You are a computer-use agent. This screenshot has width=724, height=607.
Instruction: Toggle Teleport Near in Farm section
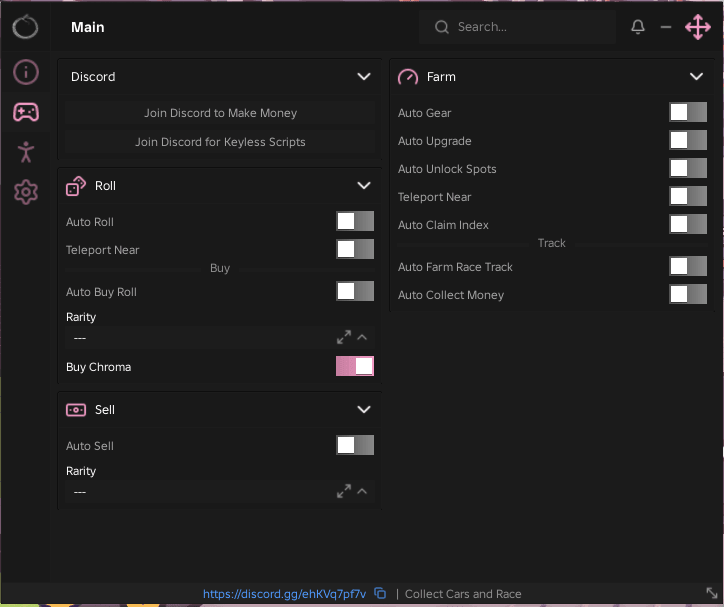click(x=688, y=197)
